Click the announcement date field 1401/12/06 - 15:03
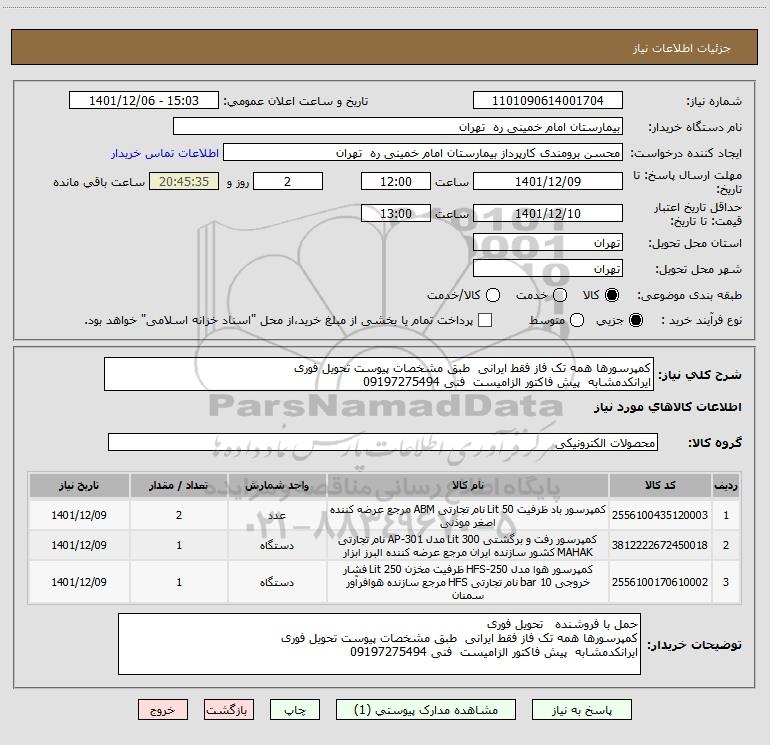The image size is (770, 745). click(x=144, y=101)
